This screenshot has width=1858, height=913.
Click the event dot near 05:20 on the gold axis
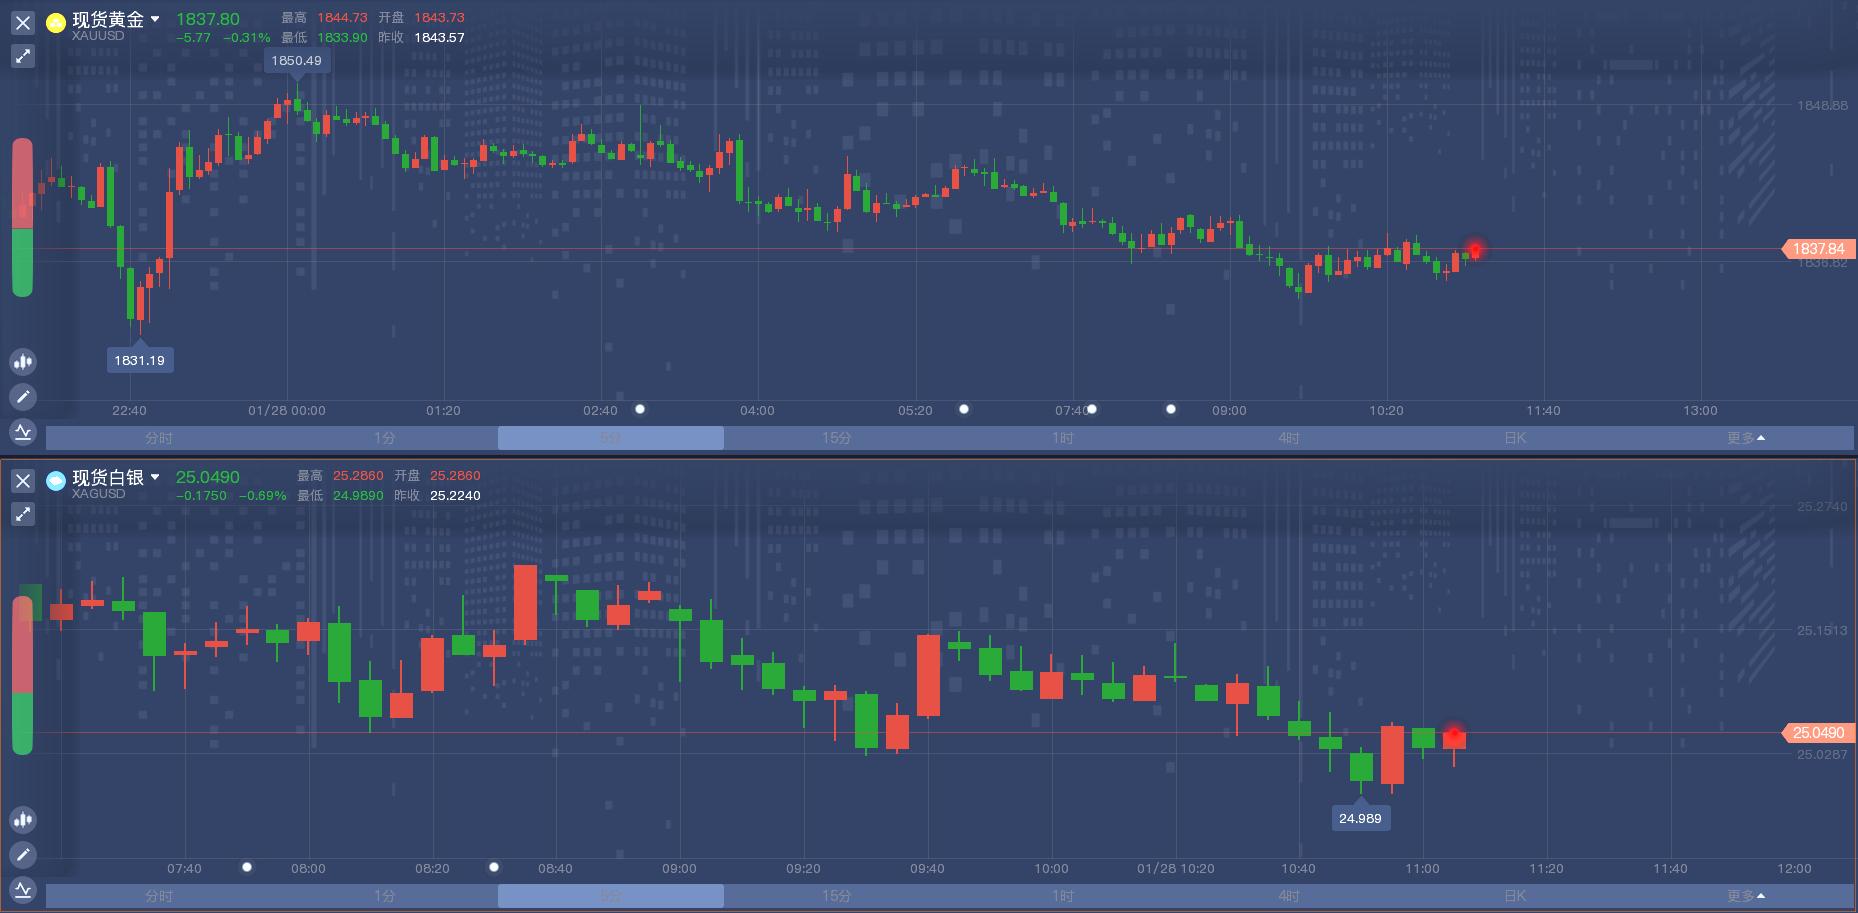click(x=964, y=409)
